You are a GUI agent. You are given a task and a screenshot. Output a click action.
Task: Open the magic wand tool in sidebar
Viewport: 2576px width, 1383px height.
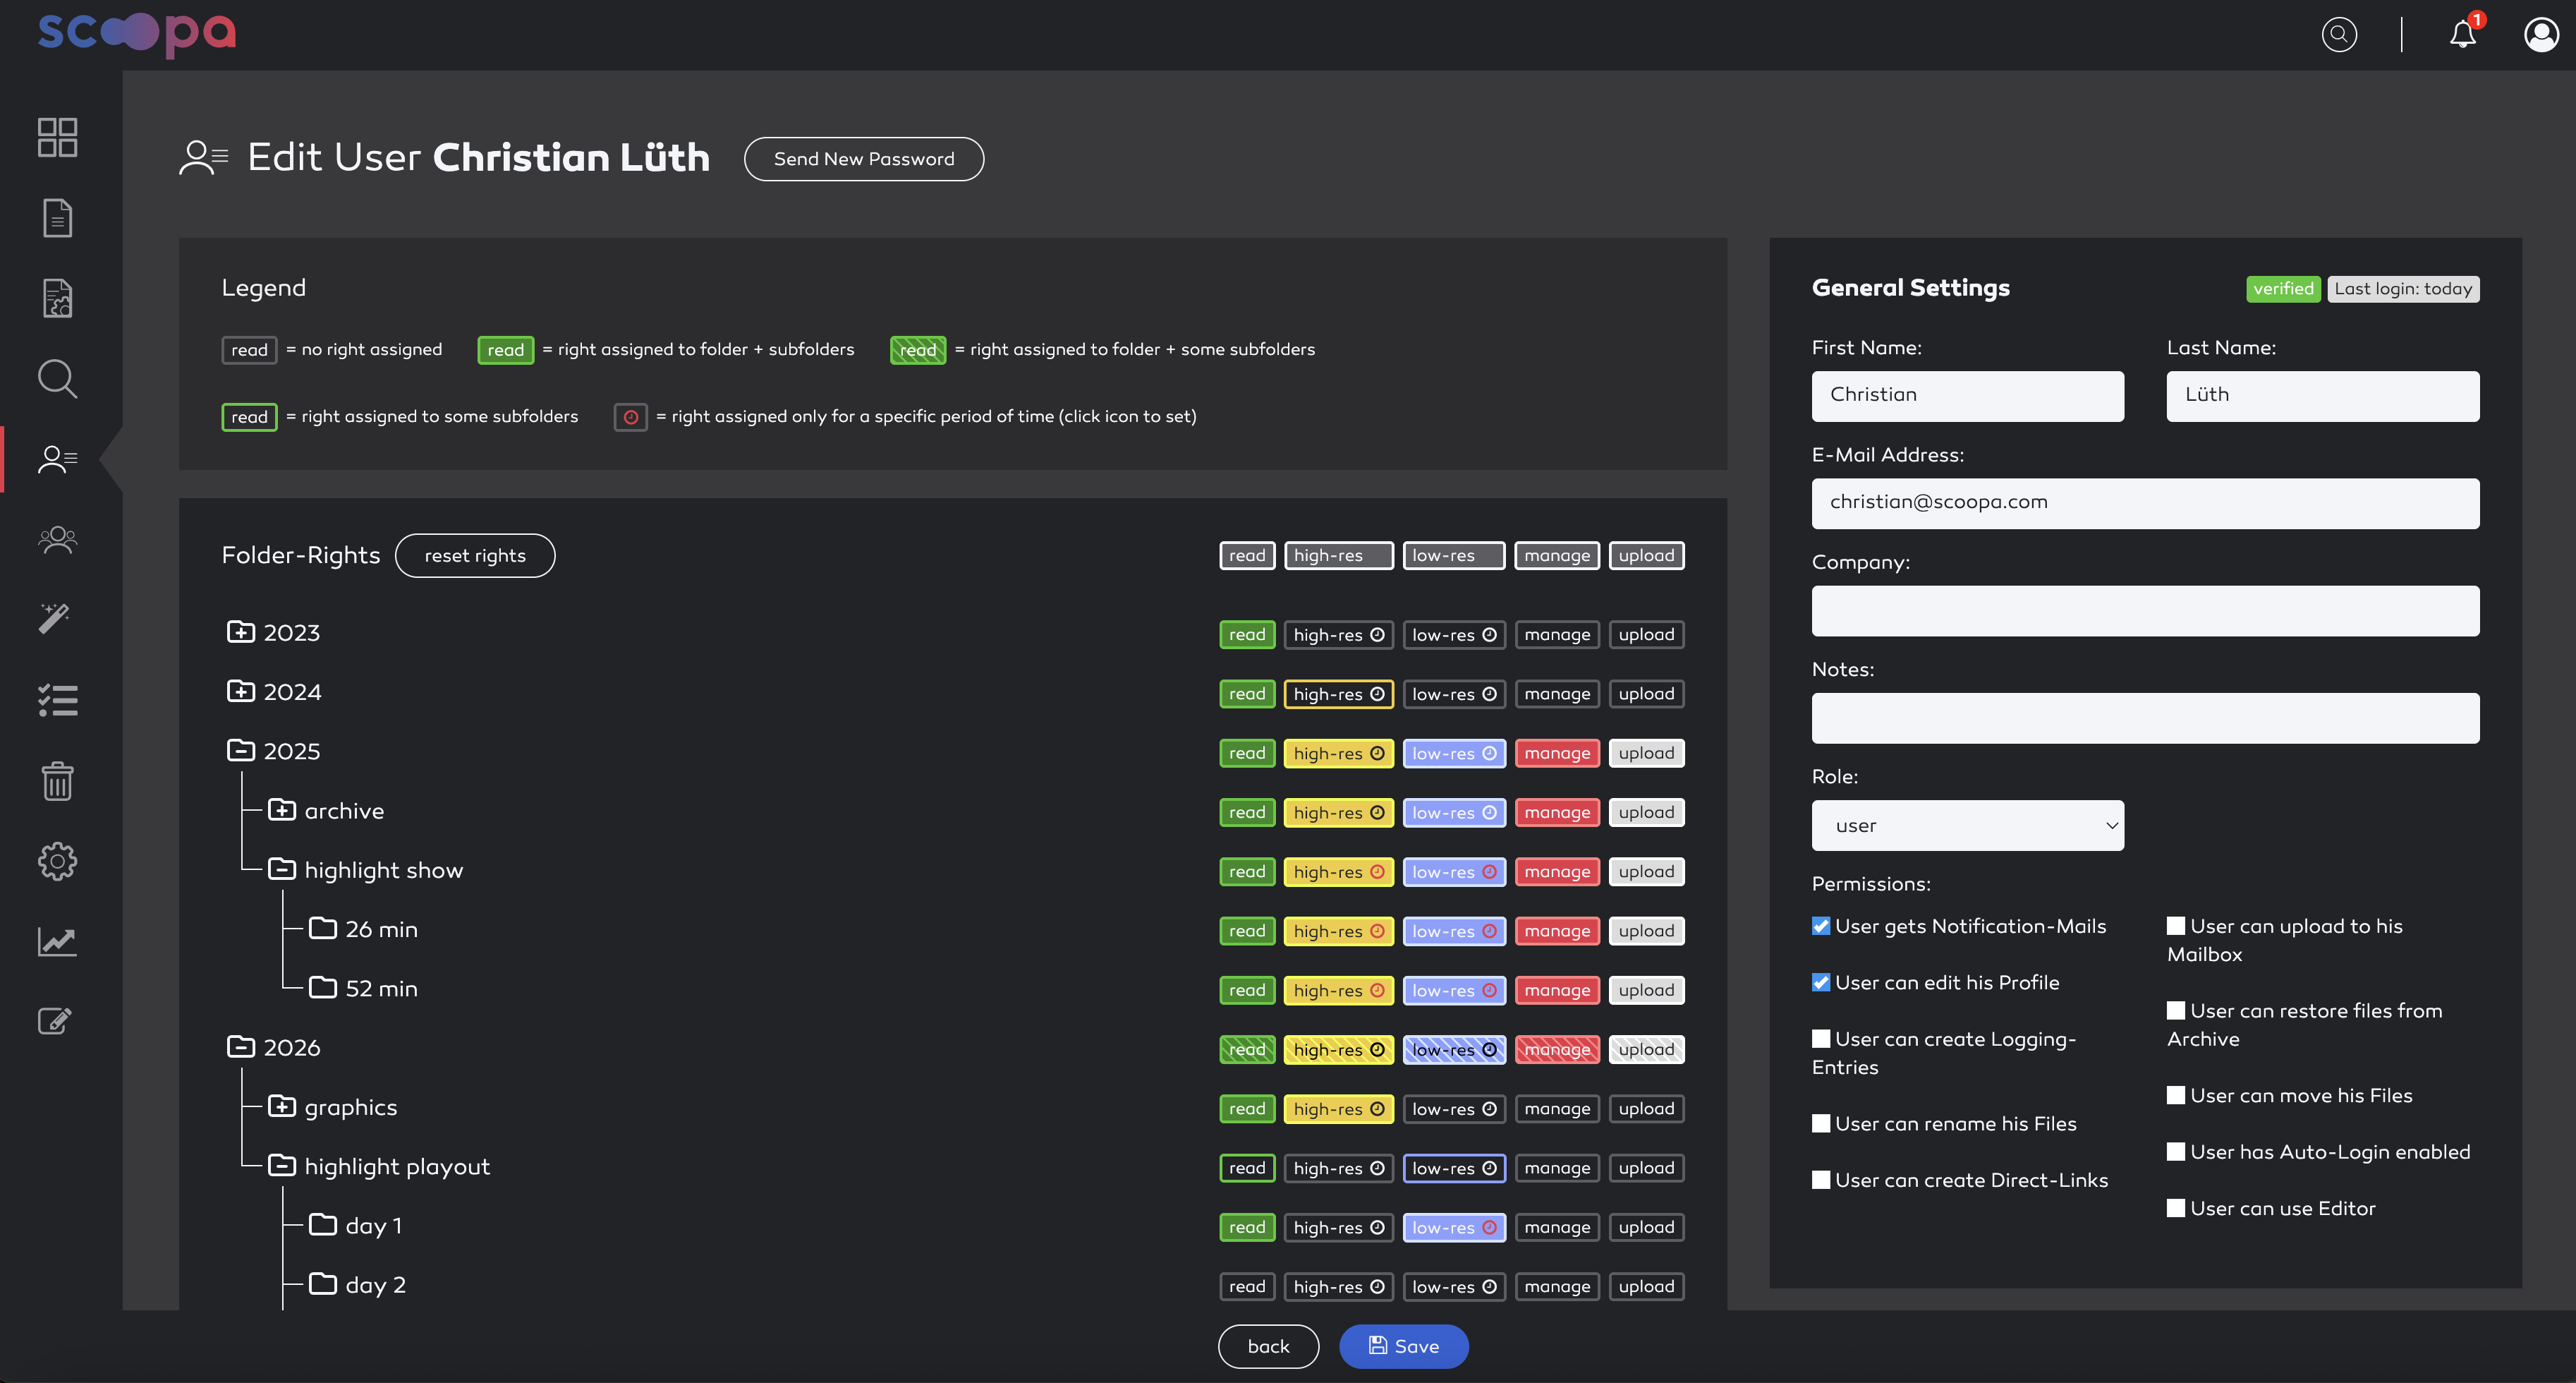[x=54, y=619]
